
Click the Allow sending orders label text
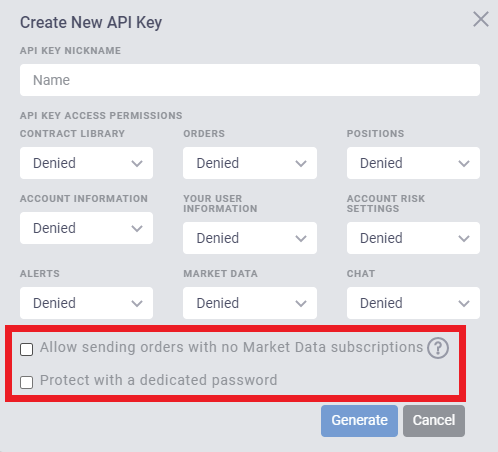click(x=231, y=347)
